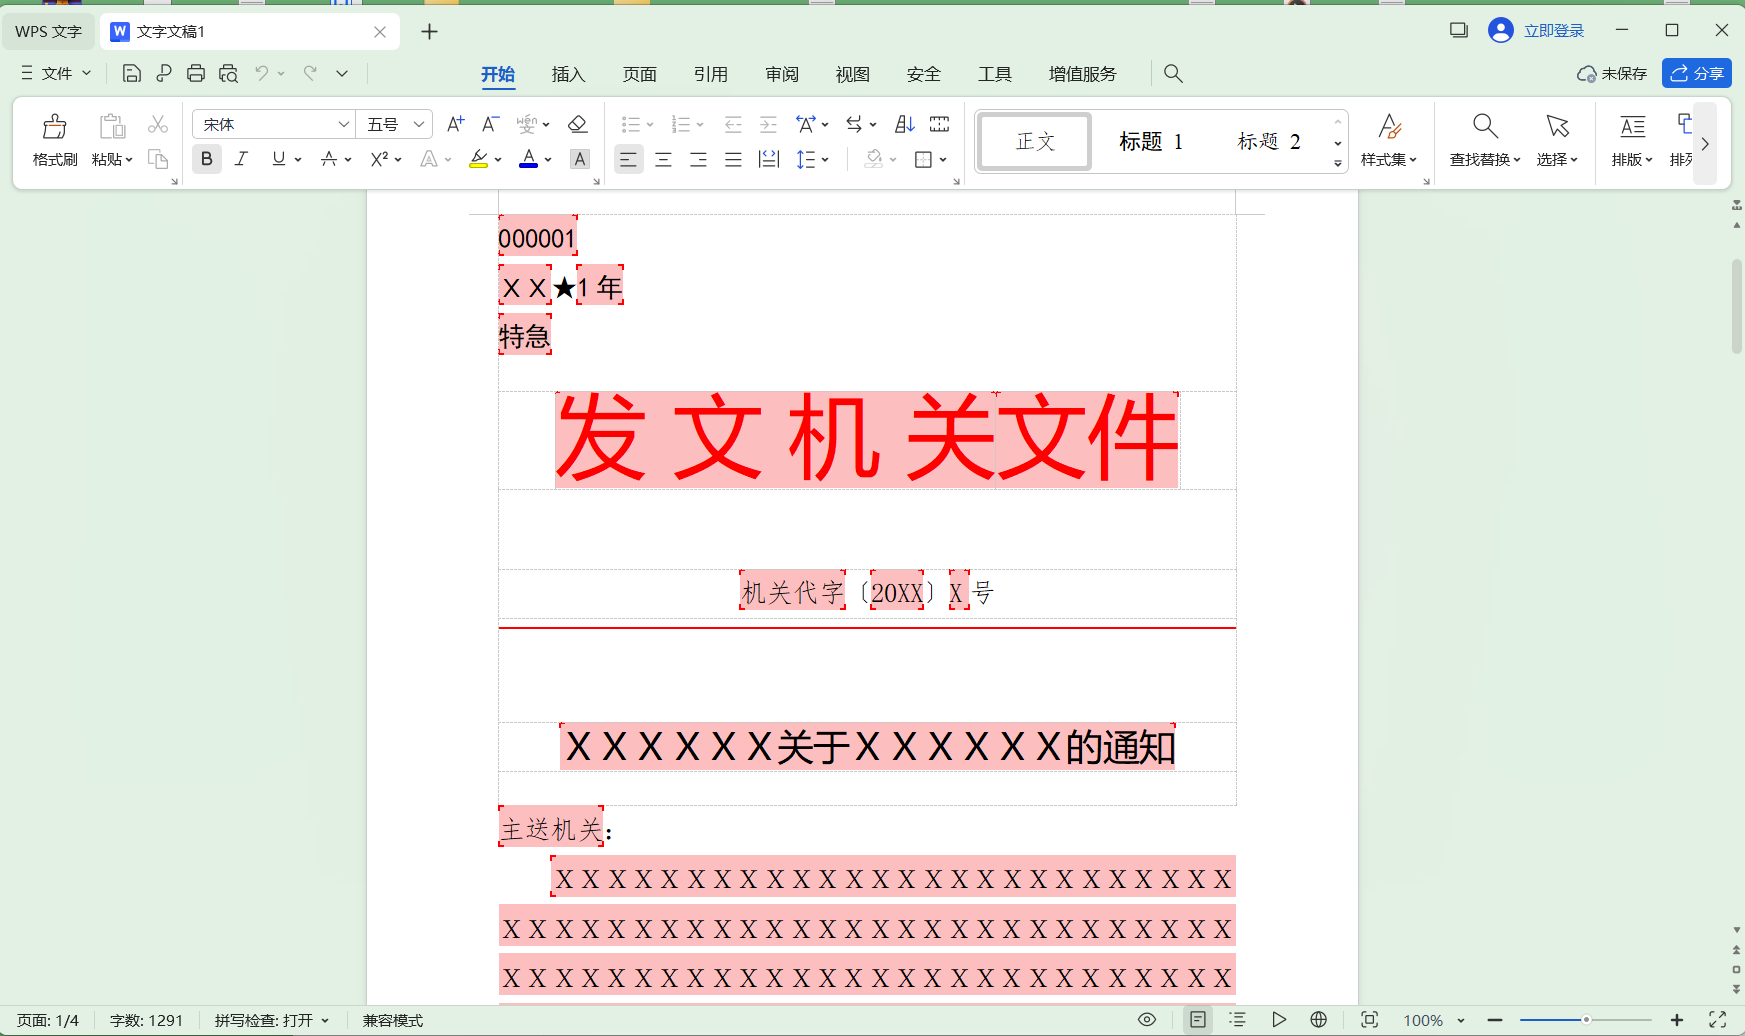Open print preview icon
Screen dimensions: 1745x1036
[229, 73]
